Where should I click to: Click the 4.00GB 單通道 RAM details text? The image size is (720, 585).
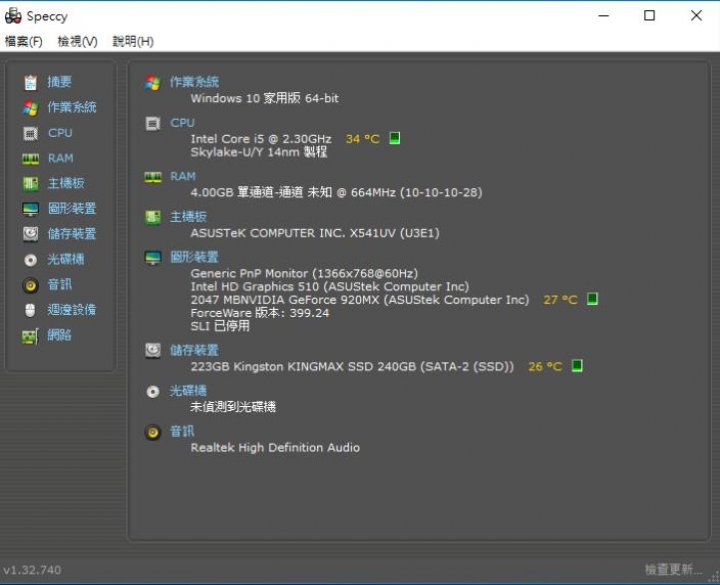[336, 192]
